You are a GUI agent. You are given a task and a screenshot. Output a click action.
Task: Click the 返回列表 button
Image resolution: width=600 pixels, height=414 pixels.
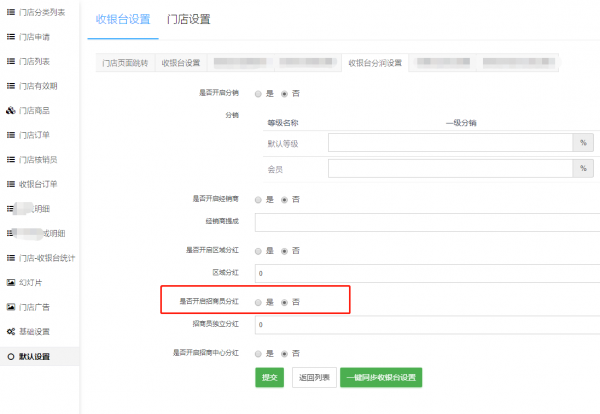pos(314,378)
